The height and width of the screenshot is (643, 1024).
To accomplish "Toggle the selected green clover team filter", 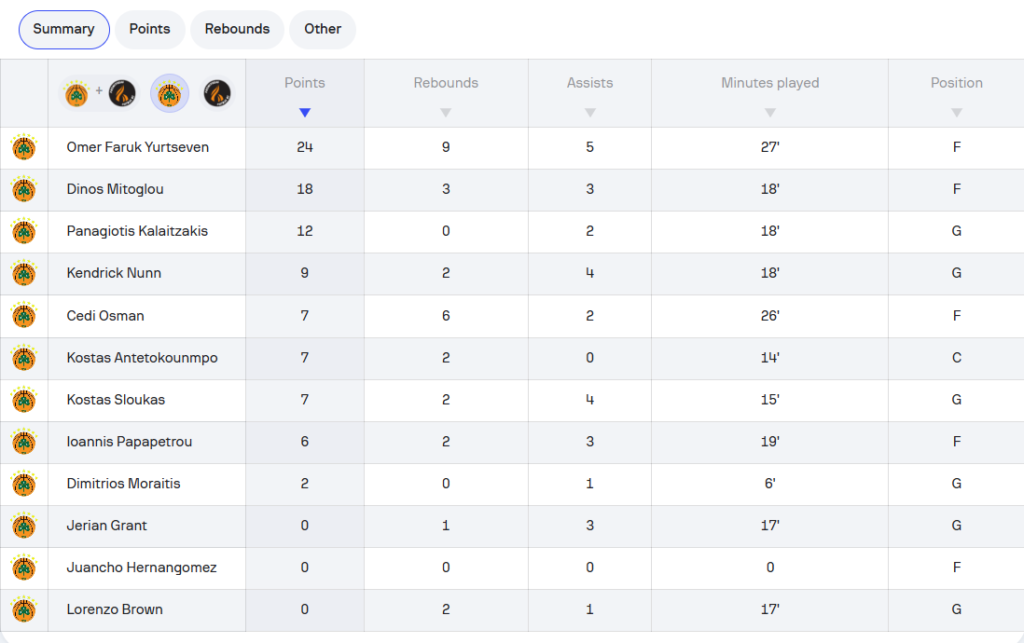I will point(169,94).
